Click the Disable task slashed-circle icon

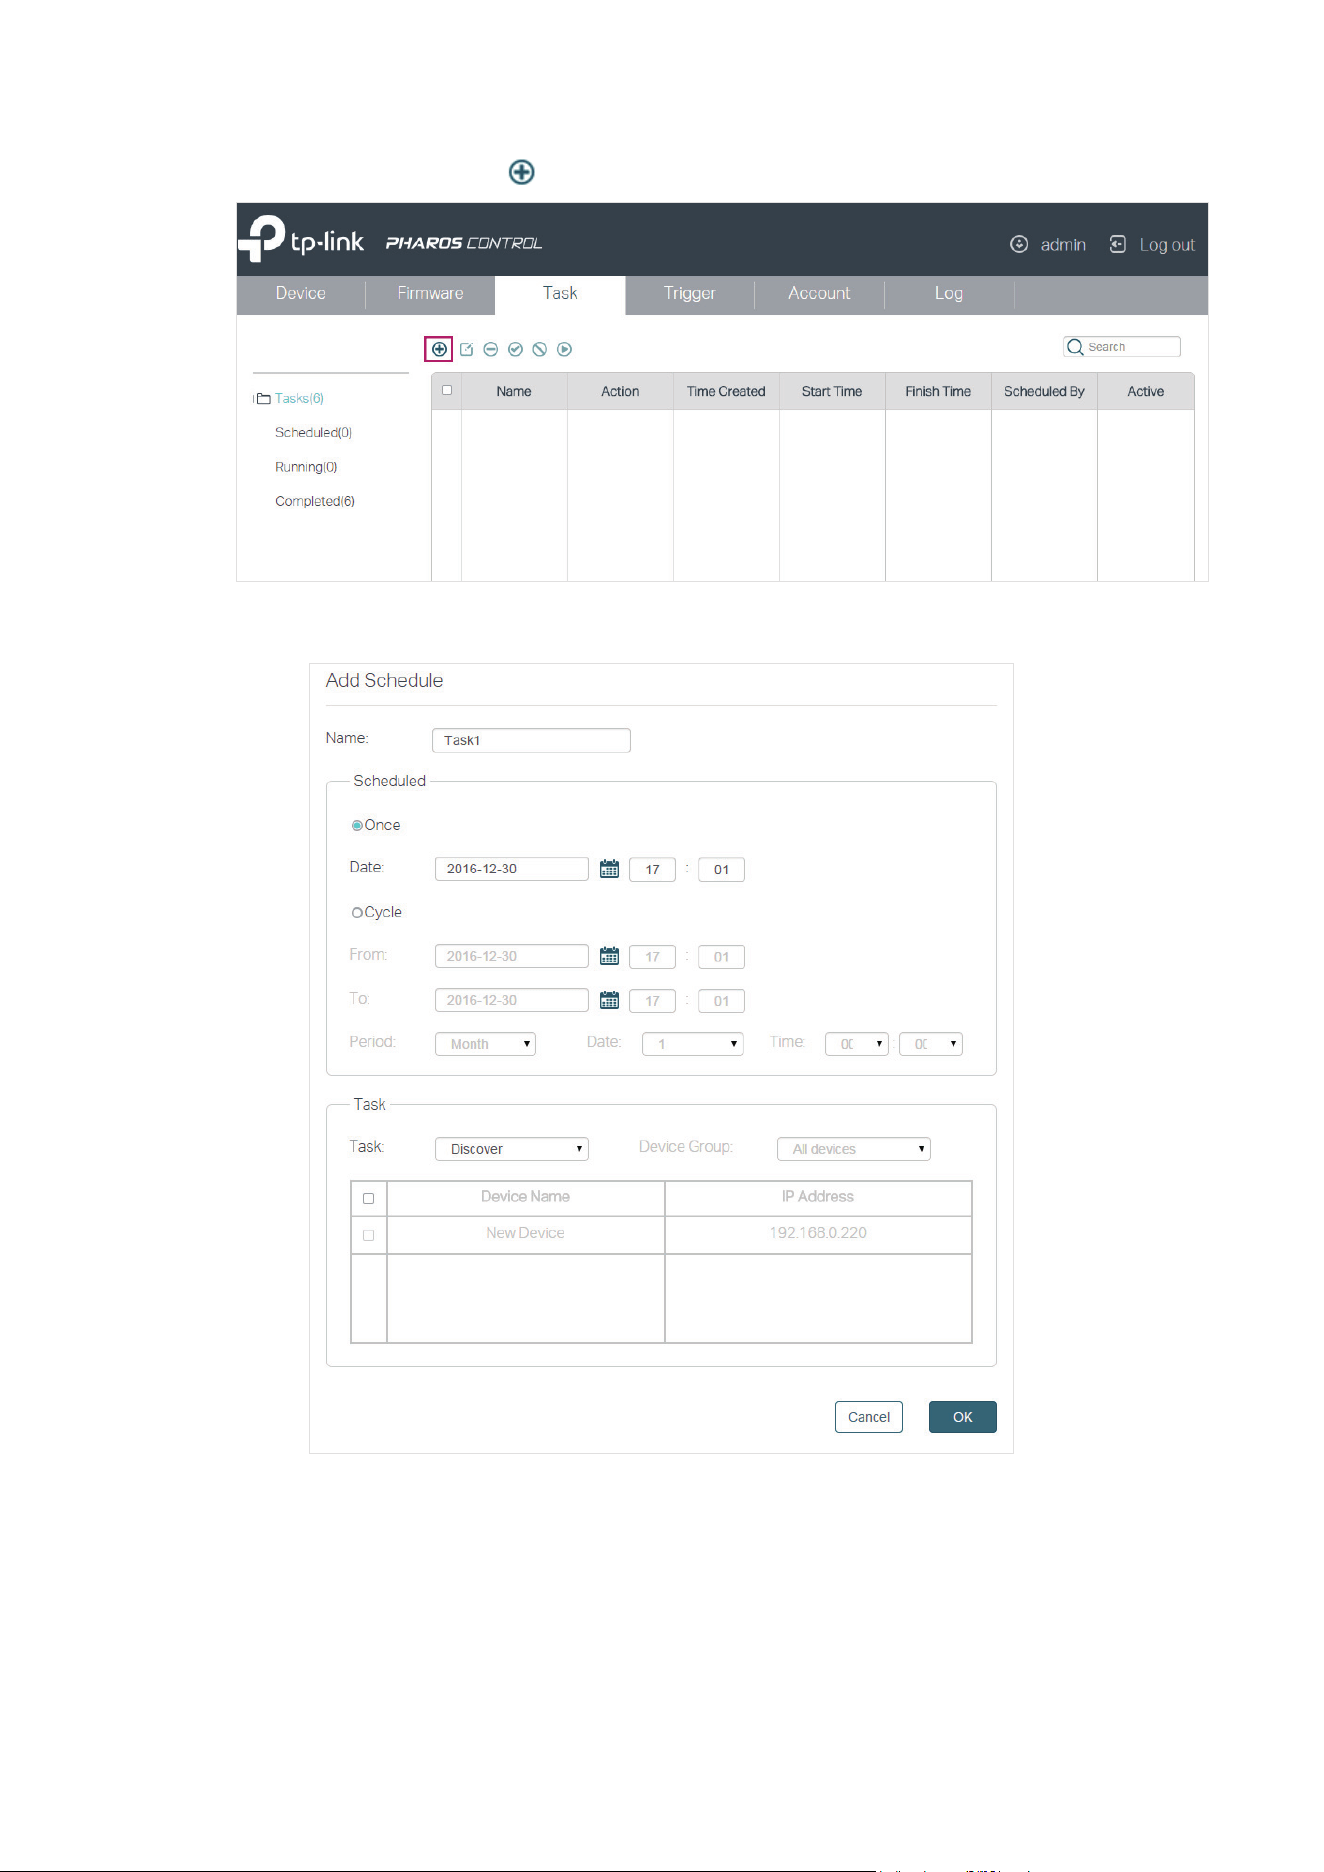pos(540,349)
